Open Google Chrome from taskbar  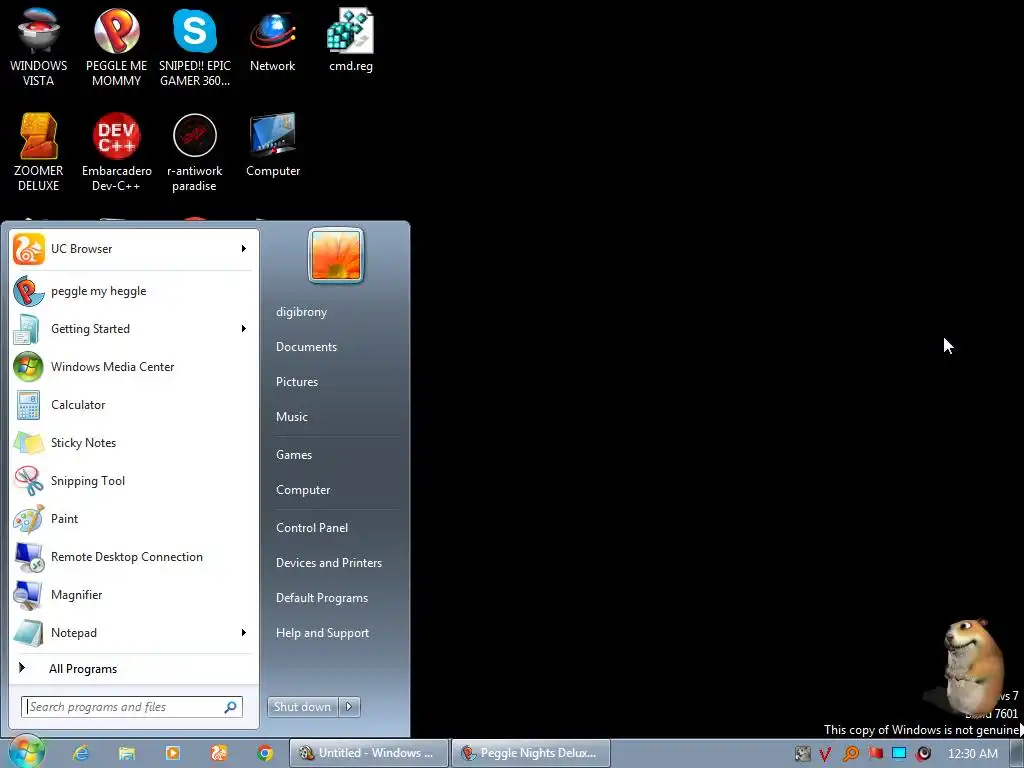pyautogui.click(x=264, y=753)
